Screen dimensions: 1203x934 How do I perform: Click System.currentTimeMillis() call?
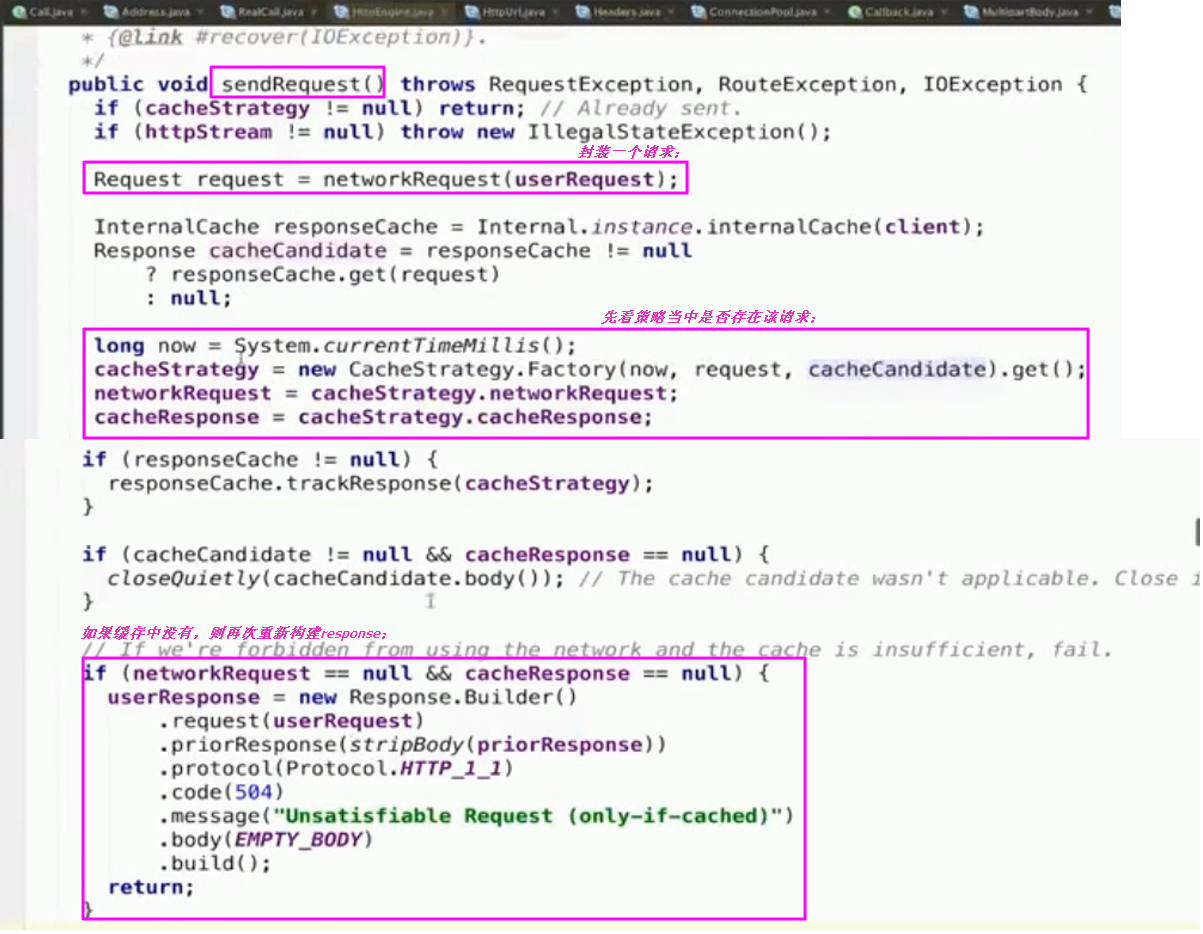click(400, 346)
